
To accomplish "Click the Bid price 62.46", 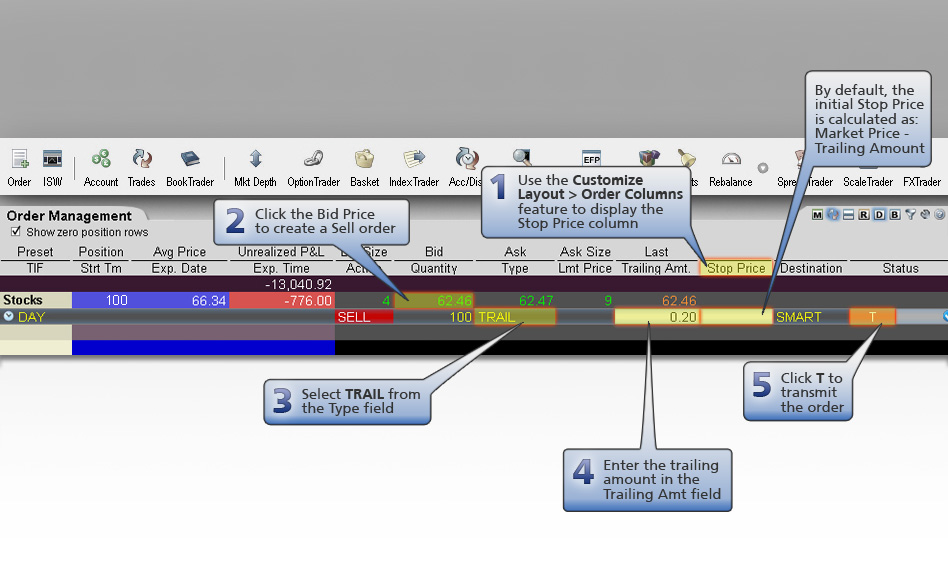I will (433, 301).
